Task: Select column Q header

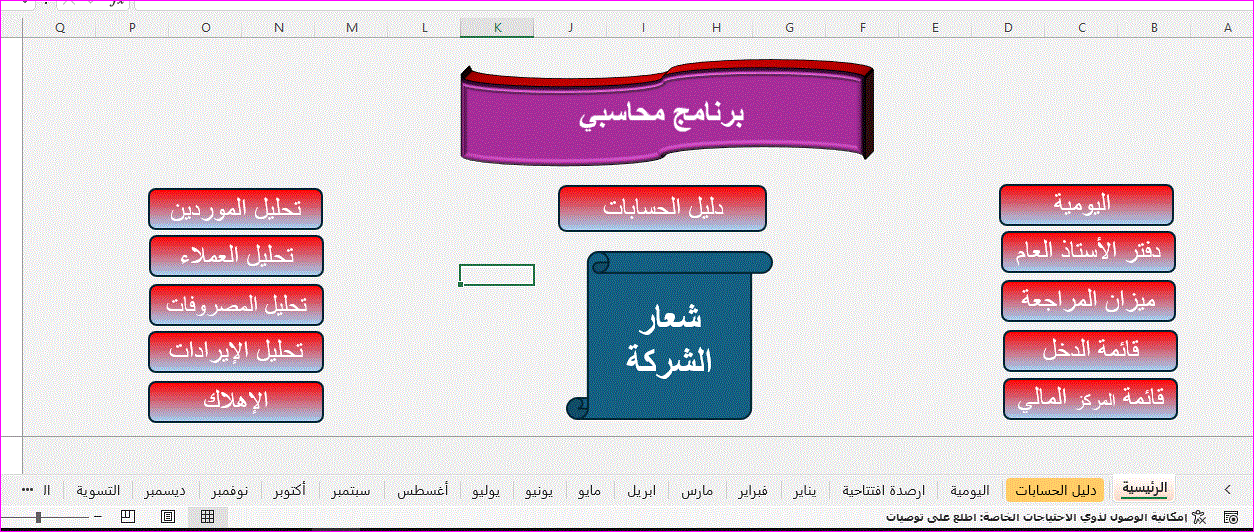Action: tap(60, 29)
